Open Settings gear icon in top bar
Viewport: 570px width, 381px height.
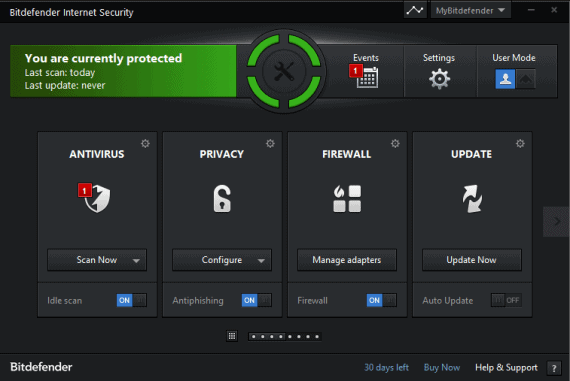tap(439, 79)
